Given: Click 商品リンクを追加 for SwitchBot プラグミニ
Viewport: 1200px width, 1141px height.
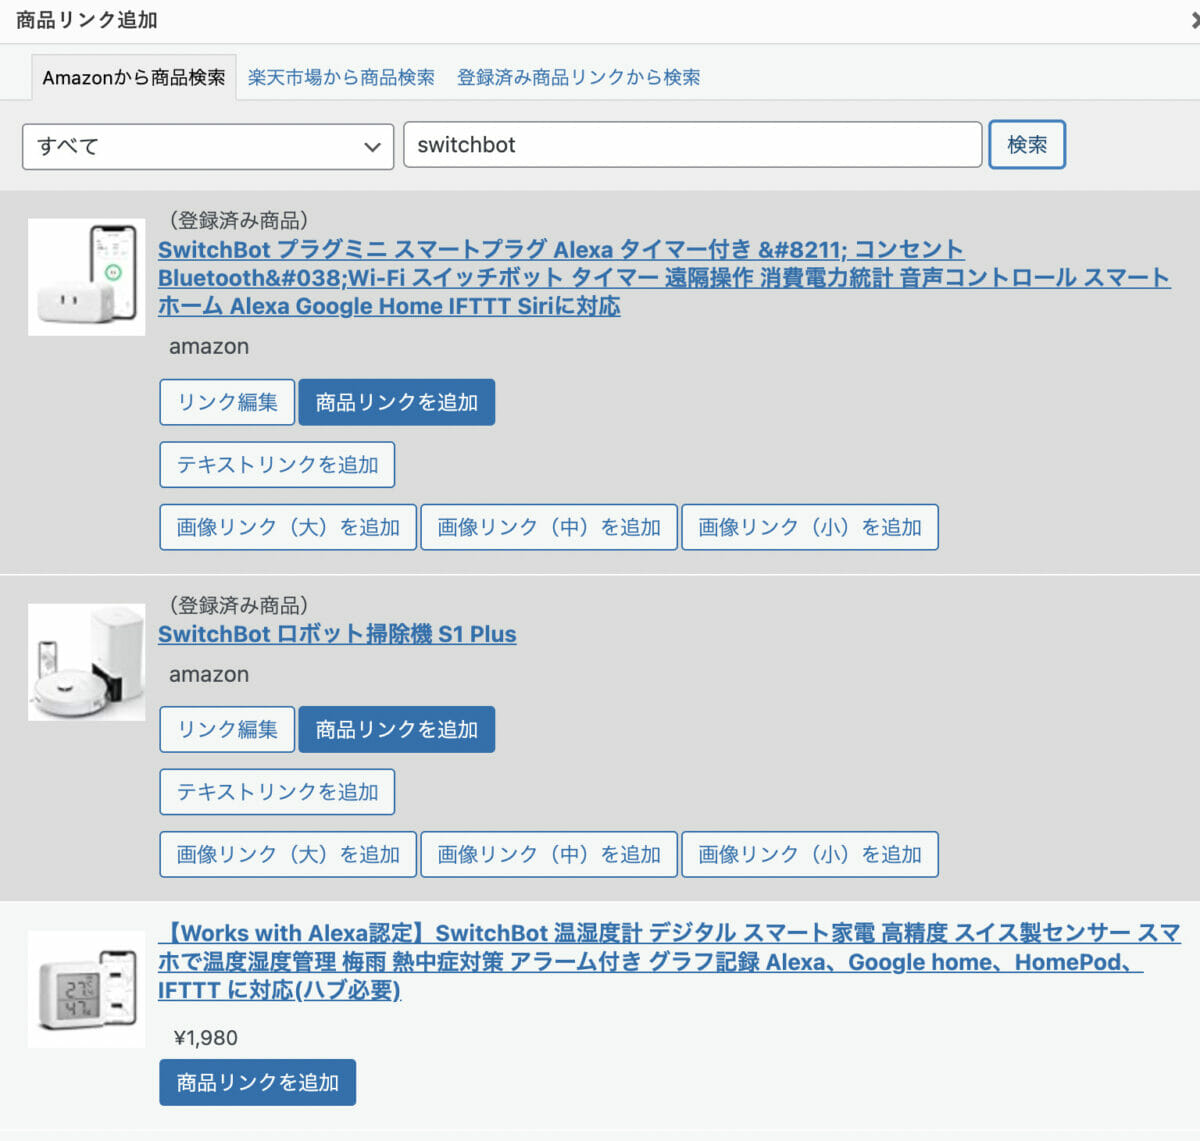Looking at the screenshot, I should click(397, 402).
